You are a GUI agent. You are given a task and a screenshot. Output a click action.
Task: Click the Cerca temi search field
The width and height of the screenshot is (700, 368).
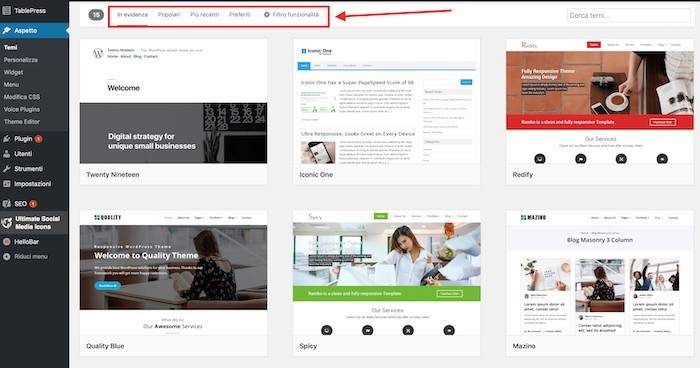click(x=629, y=15)
